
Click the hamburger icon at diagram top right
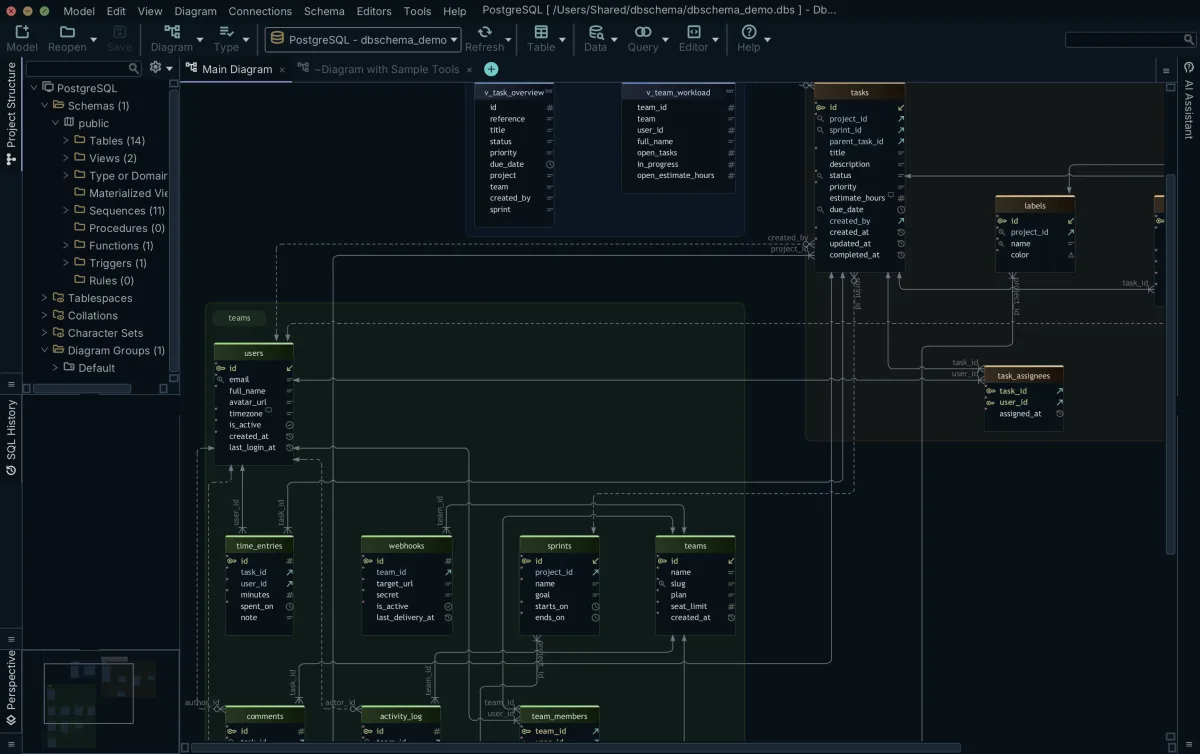point(1166,70)
